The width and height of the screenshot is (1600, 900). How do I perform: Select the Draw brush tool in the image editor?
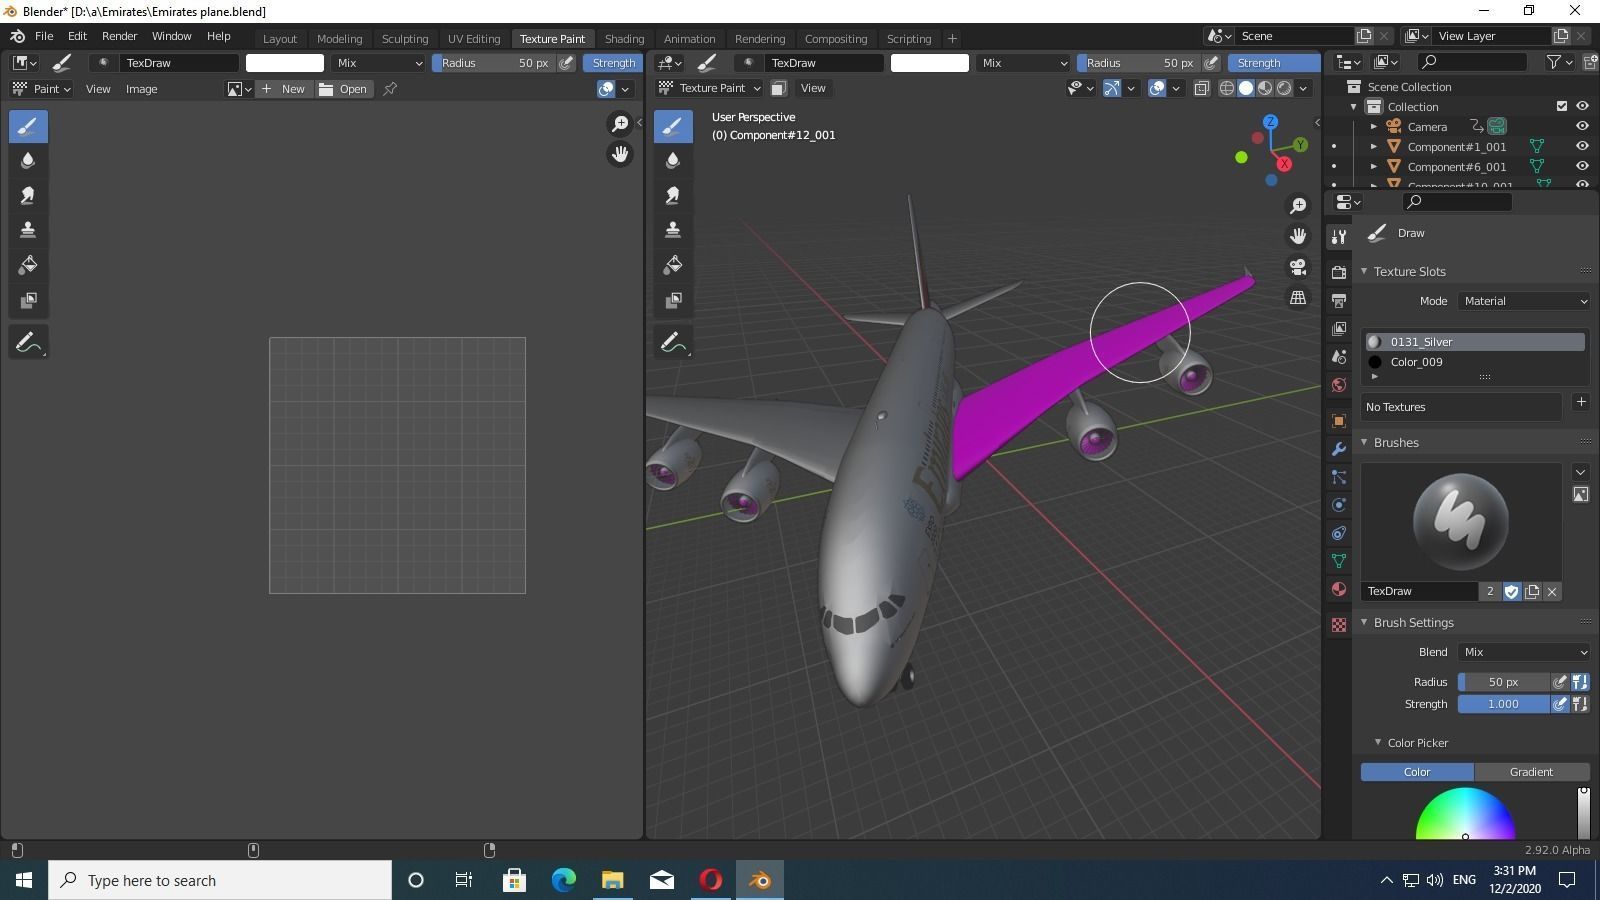pyautogui.click(x=28, y=126)
